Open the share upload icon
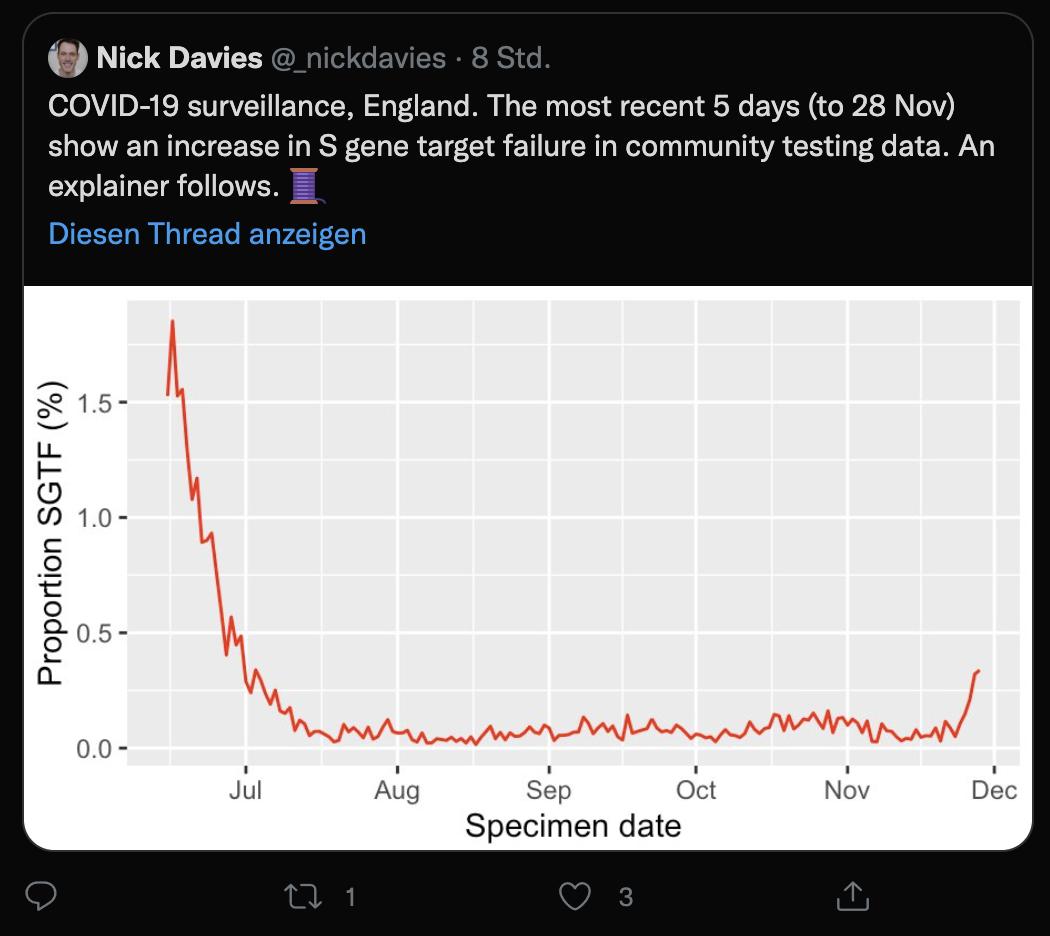The height and width of the screenshot is (936, 1050). [852, 896]
